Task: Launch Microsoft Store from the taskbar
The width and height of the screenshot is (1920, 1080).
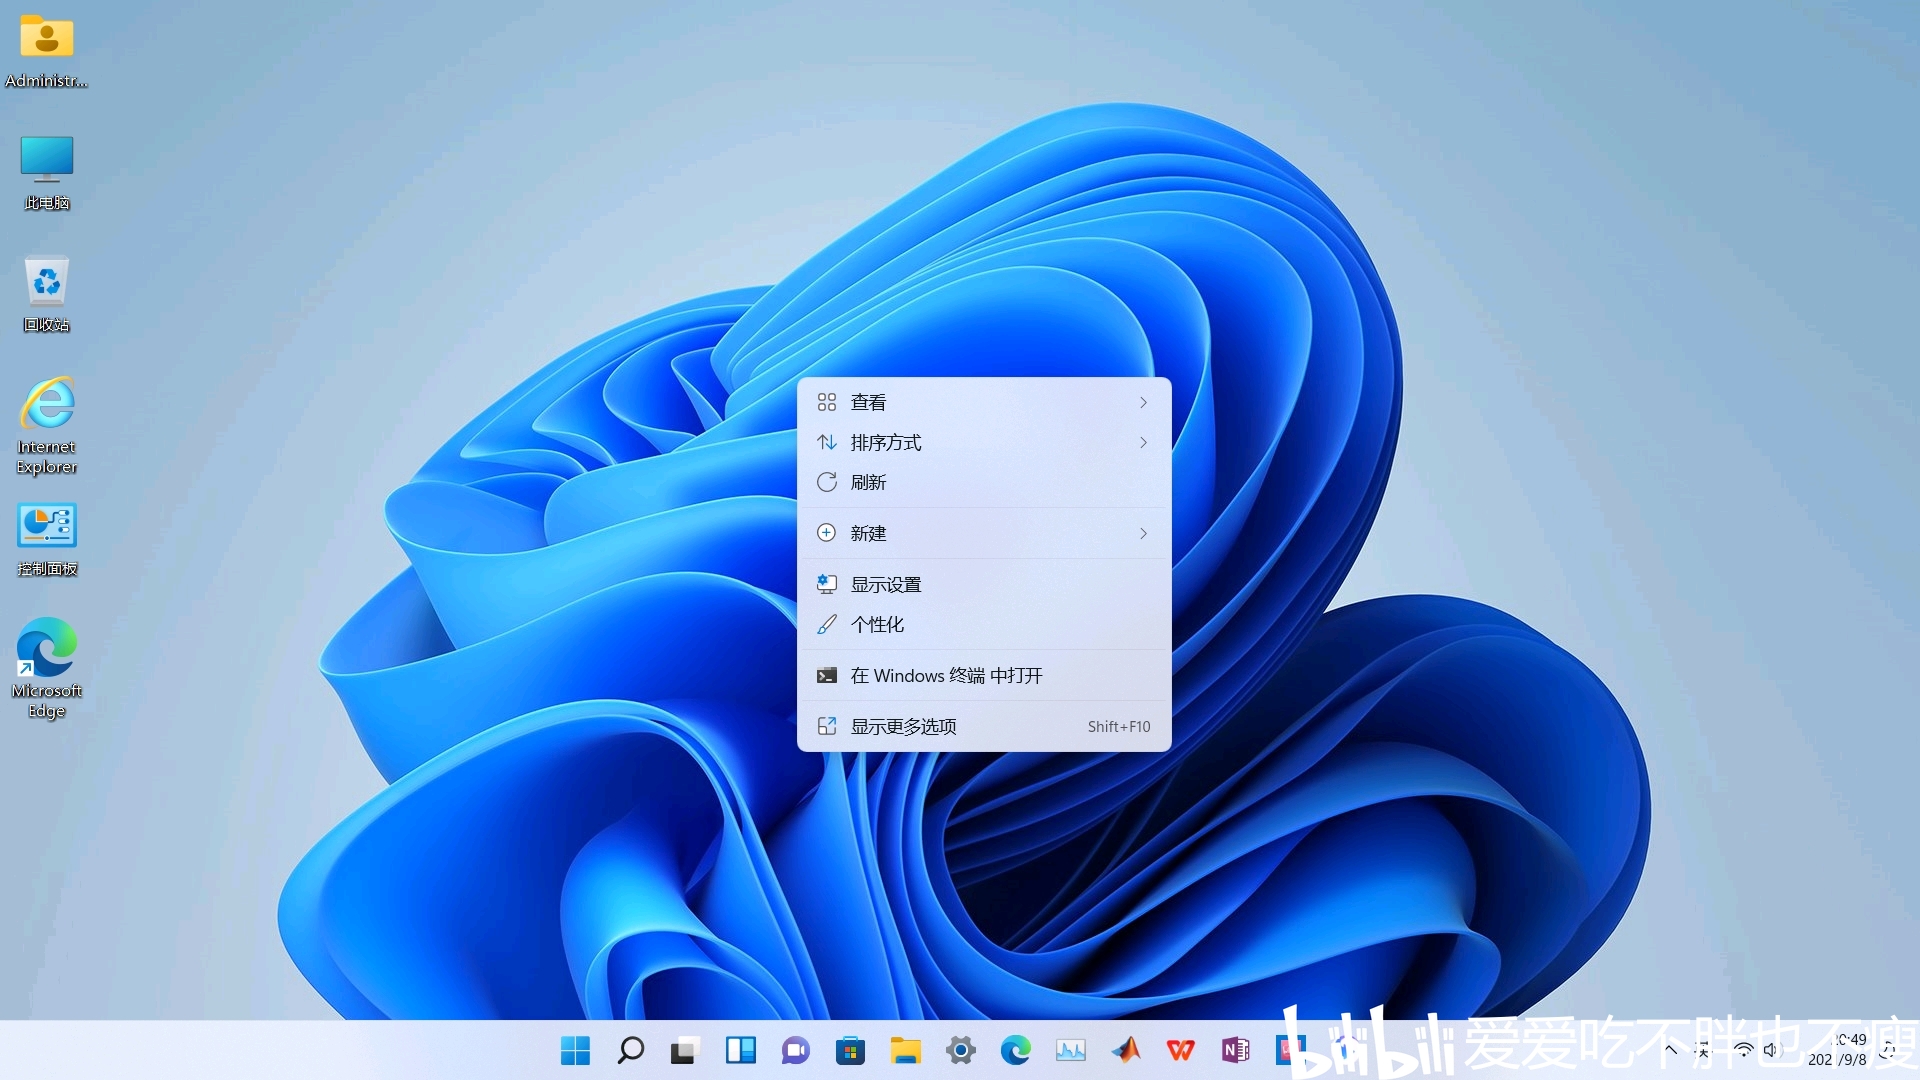Action: (850, 1050)
